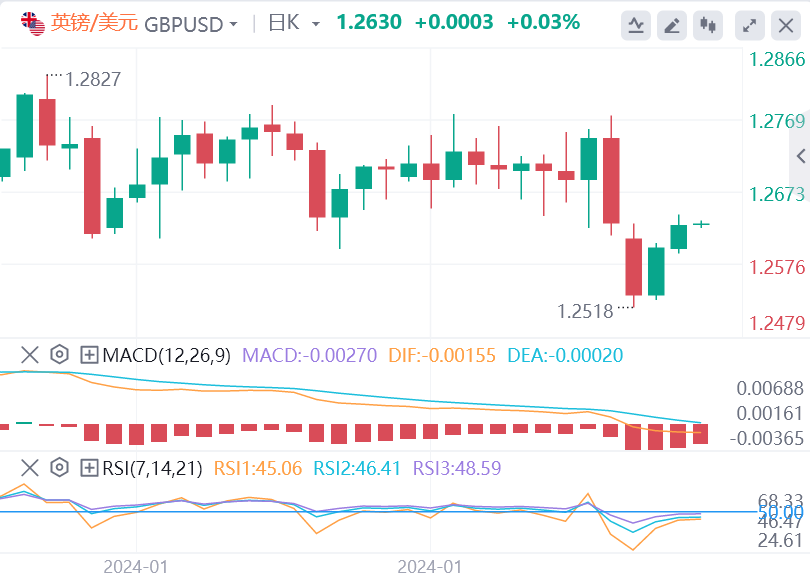
Task: Click the RSI1:45.06 value
Action: pos(258,468)
